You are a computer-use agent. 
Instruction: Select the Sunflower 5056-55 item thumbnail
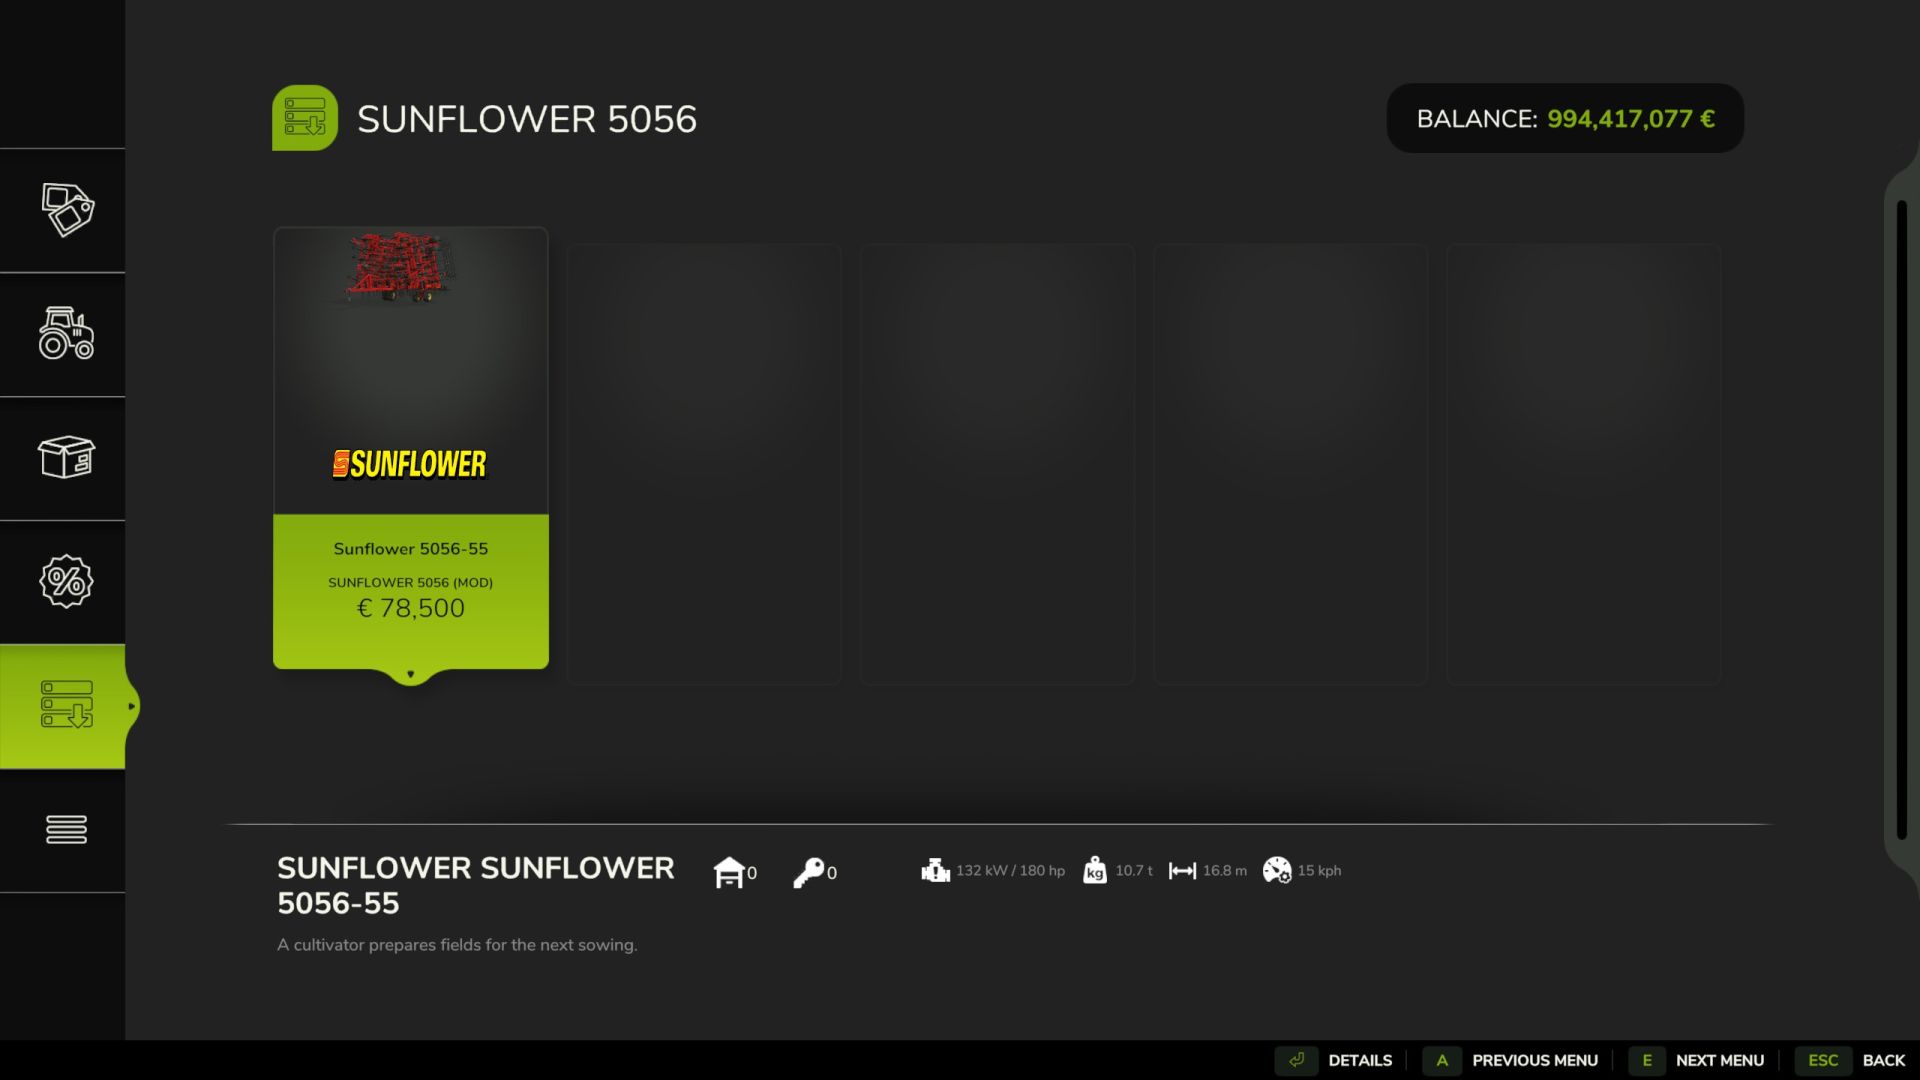pos(410,370)
